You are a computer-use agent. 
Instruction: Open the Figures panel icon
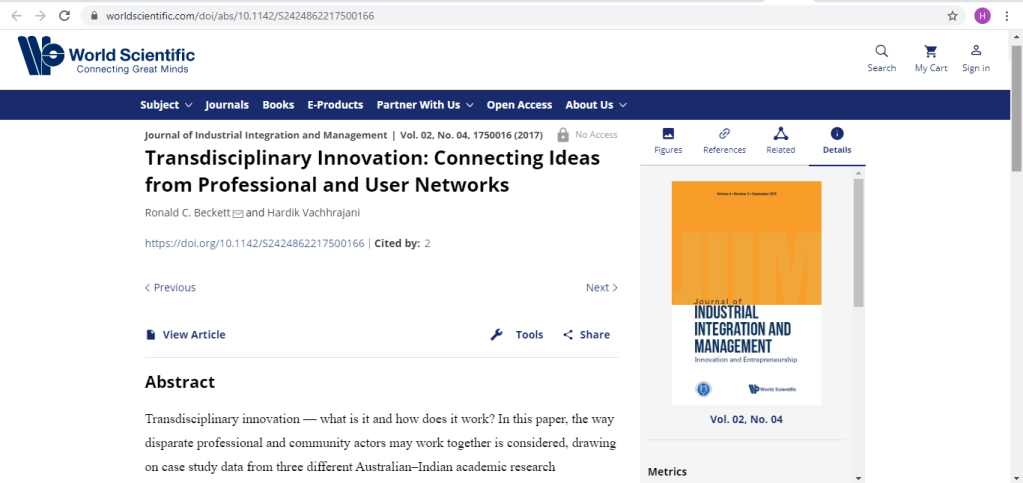pyautogui.click(x=668, y=134)
